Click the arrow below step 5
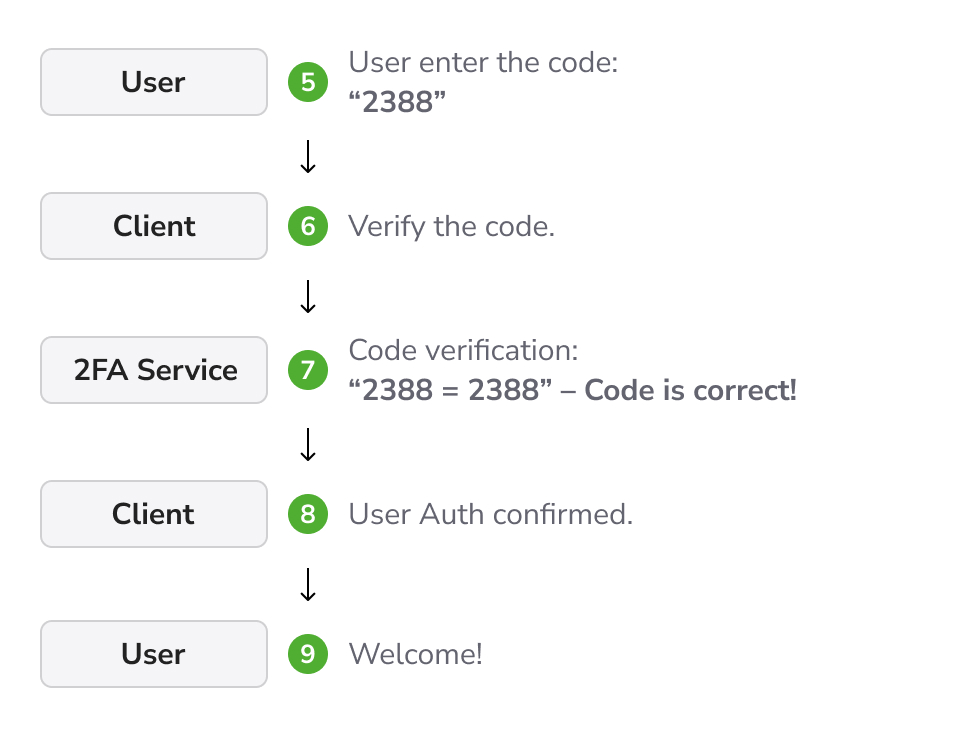 (x=308, y=157)
